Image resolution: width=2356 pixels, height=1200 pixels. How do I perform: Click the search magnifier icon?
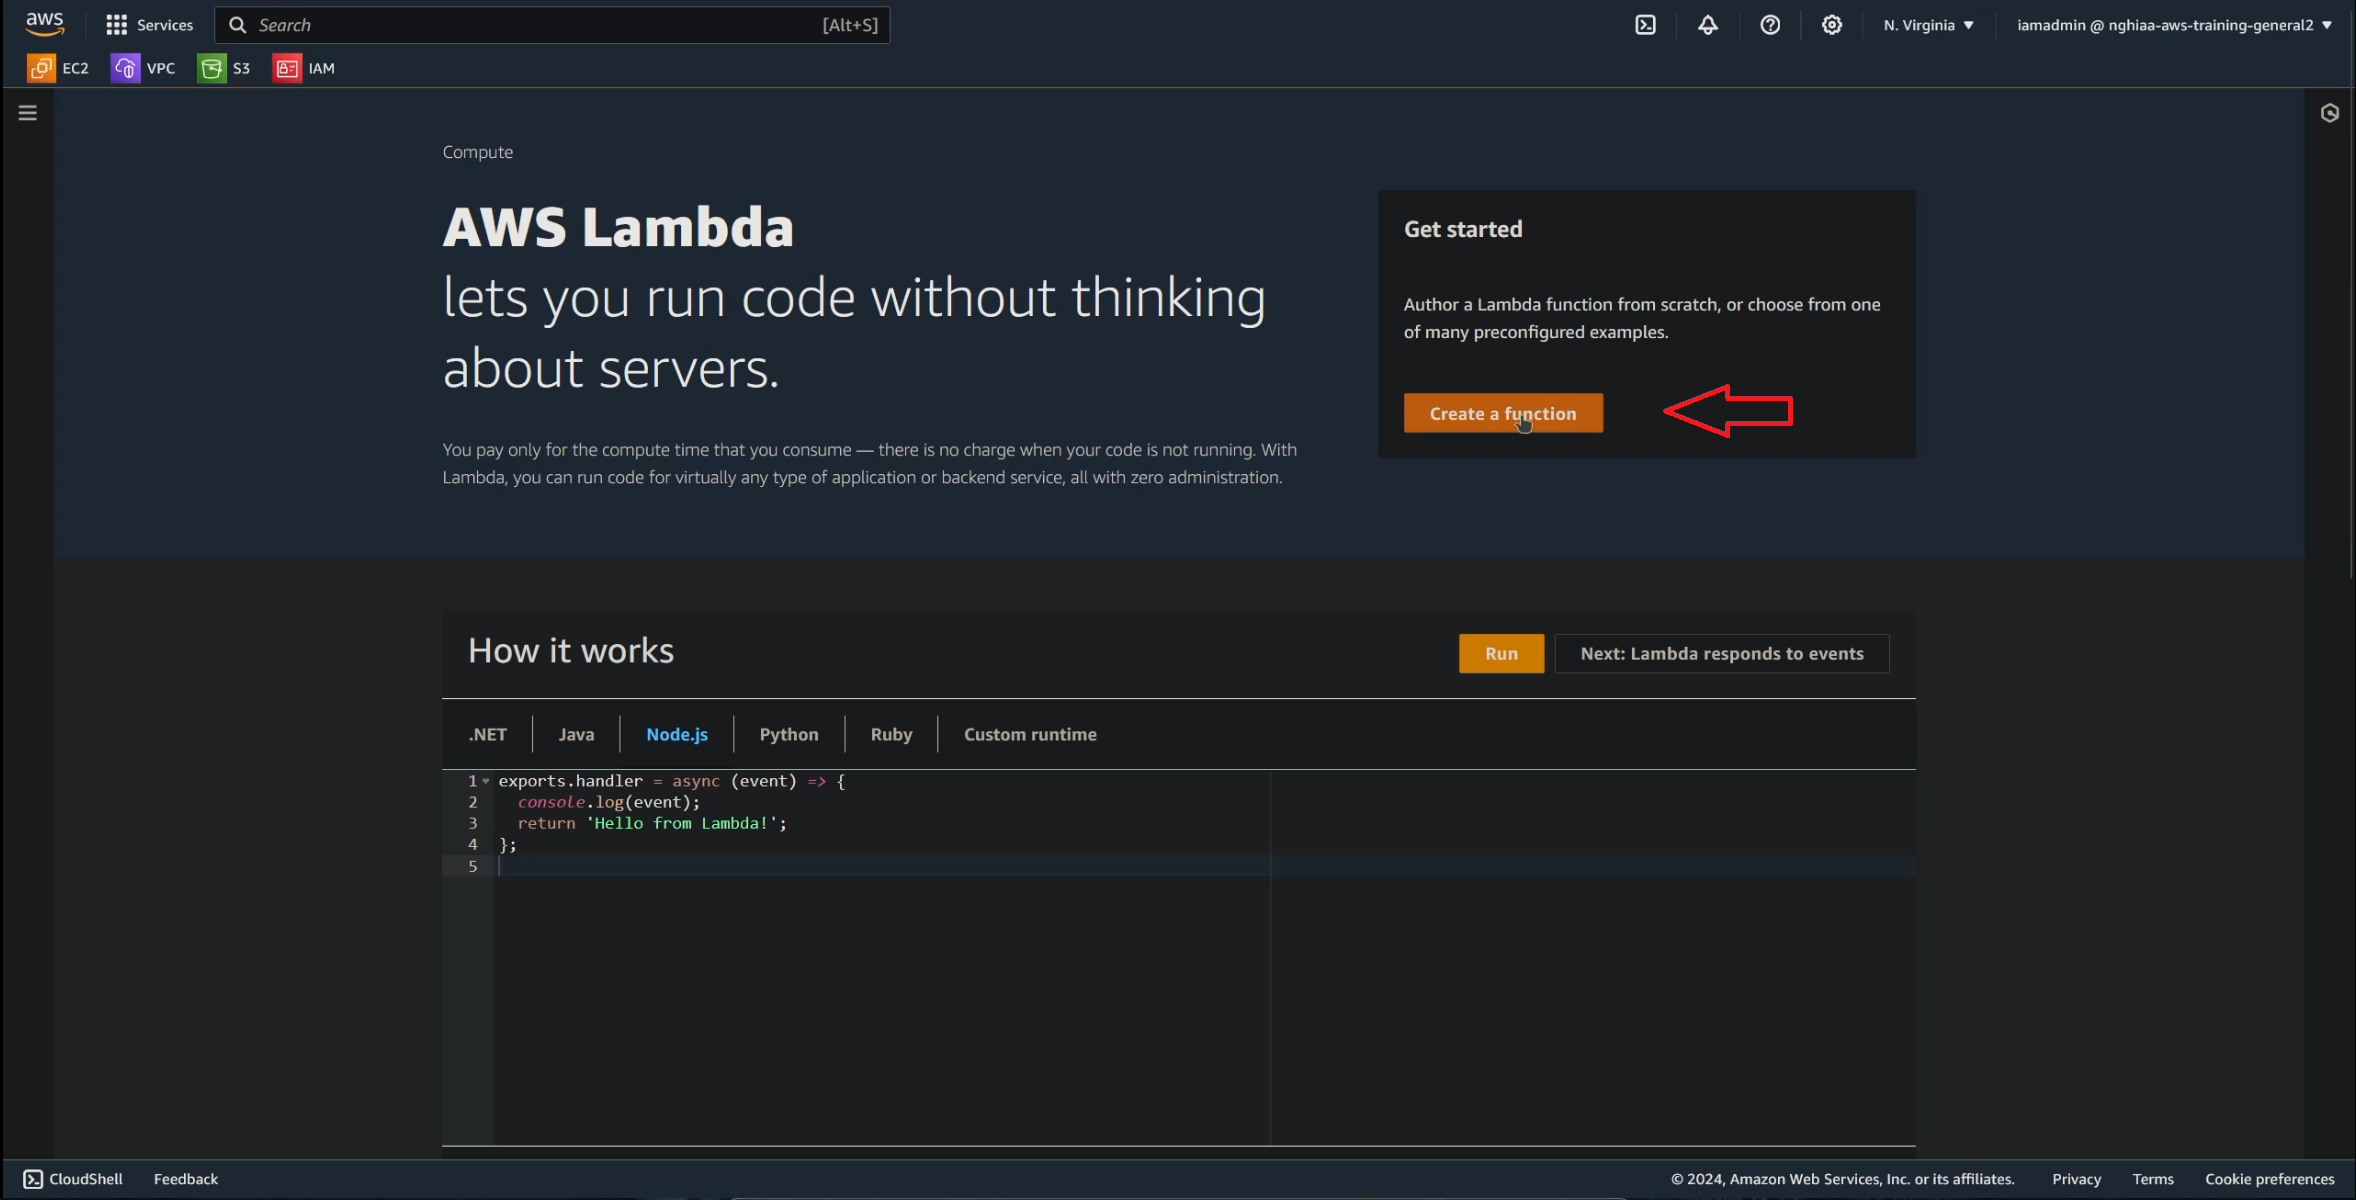pos(237,25)
